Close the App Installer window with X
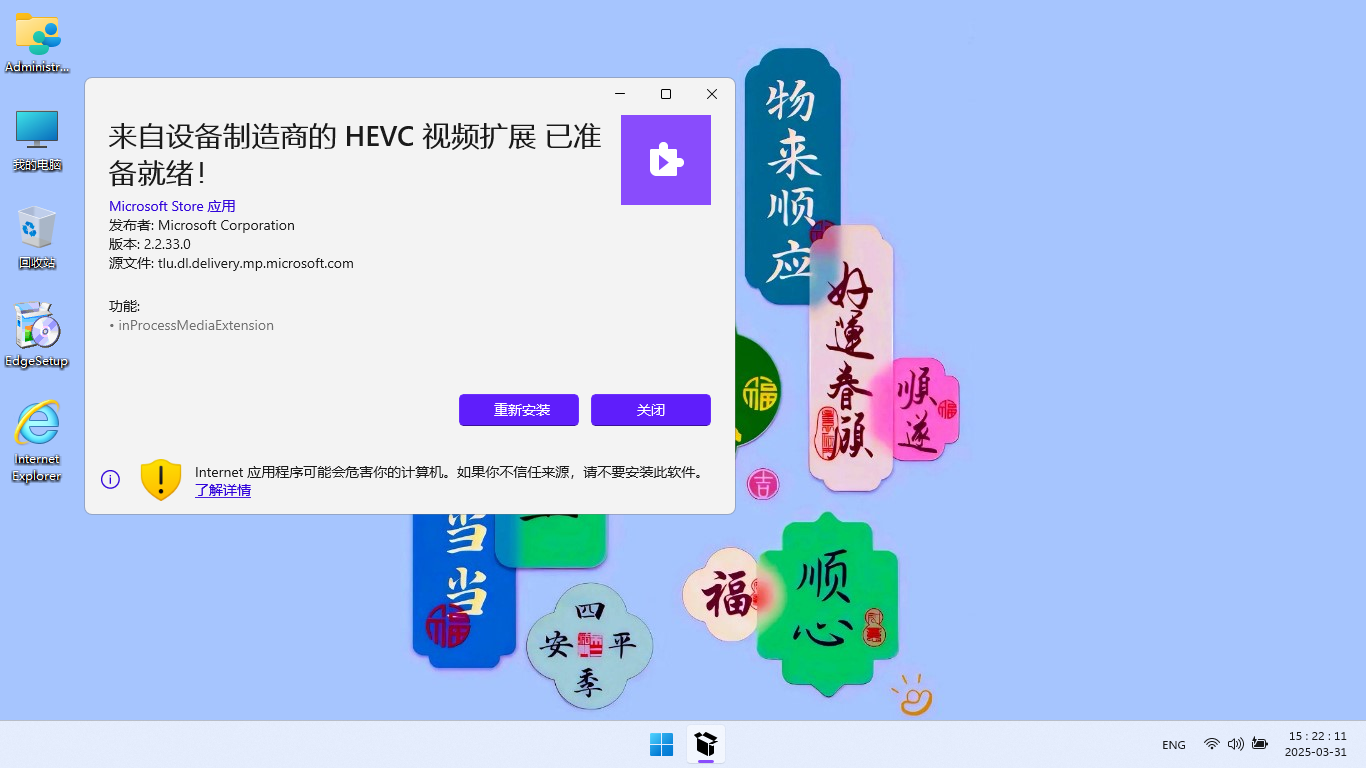 coord(712,94)
